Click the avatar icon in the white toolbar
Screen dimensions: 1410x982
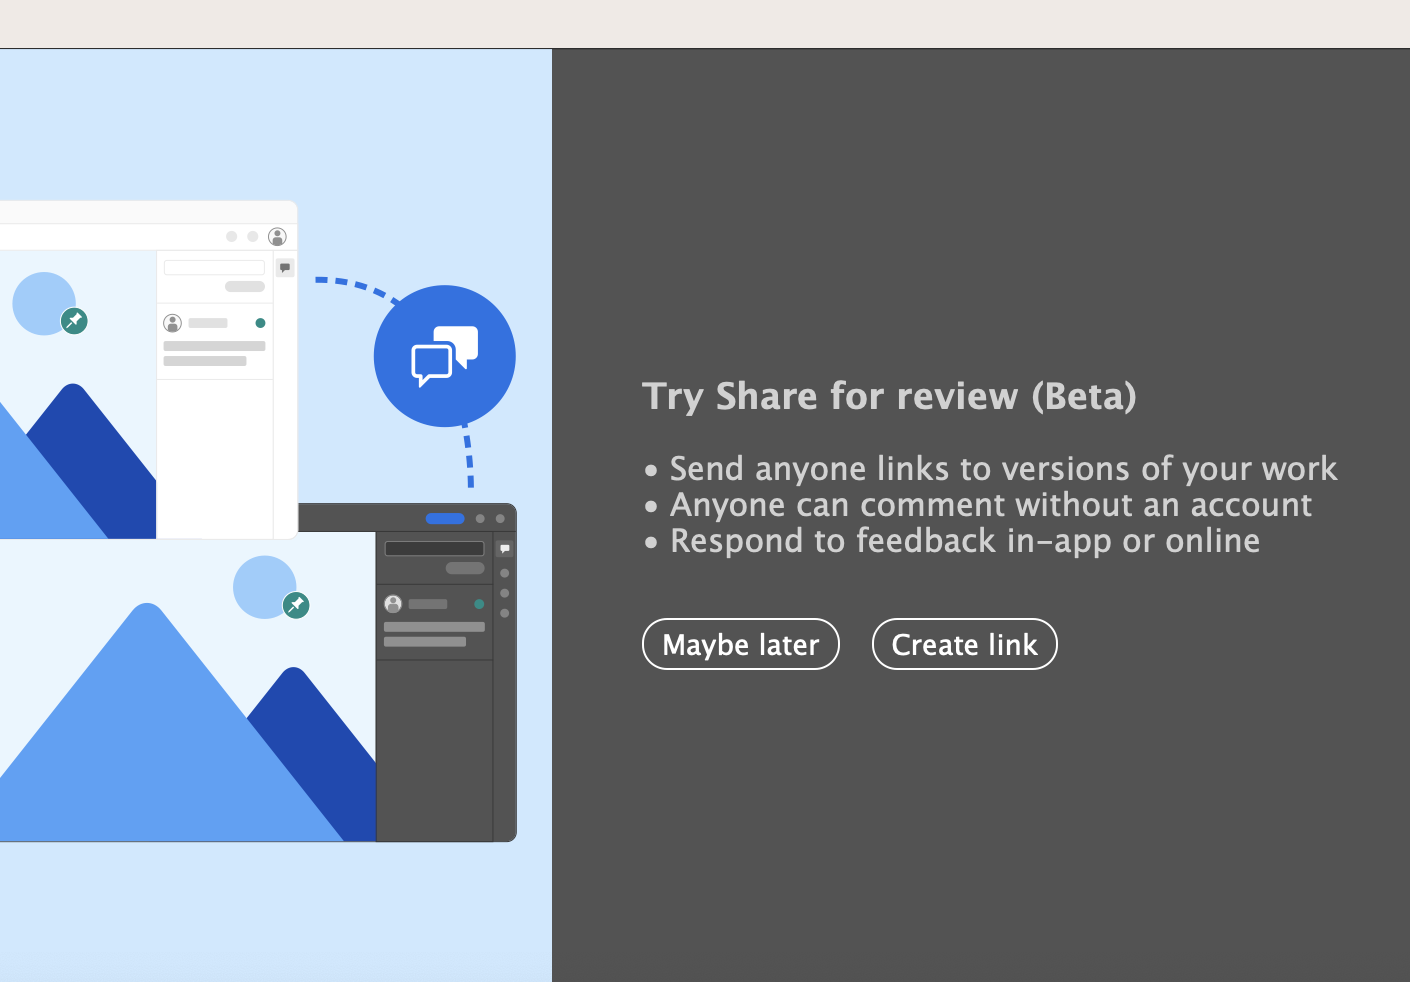276,237
